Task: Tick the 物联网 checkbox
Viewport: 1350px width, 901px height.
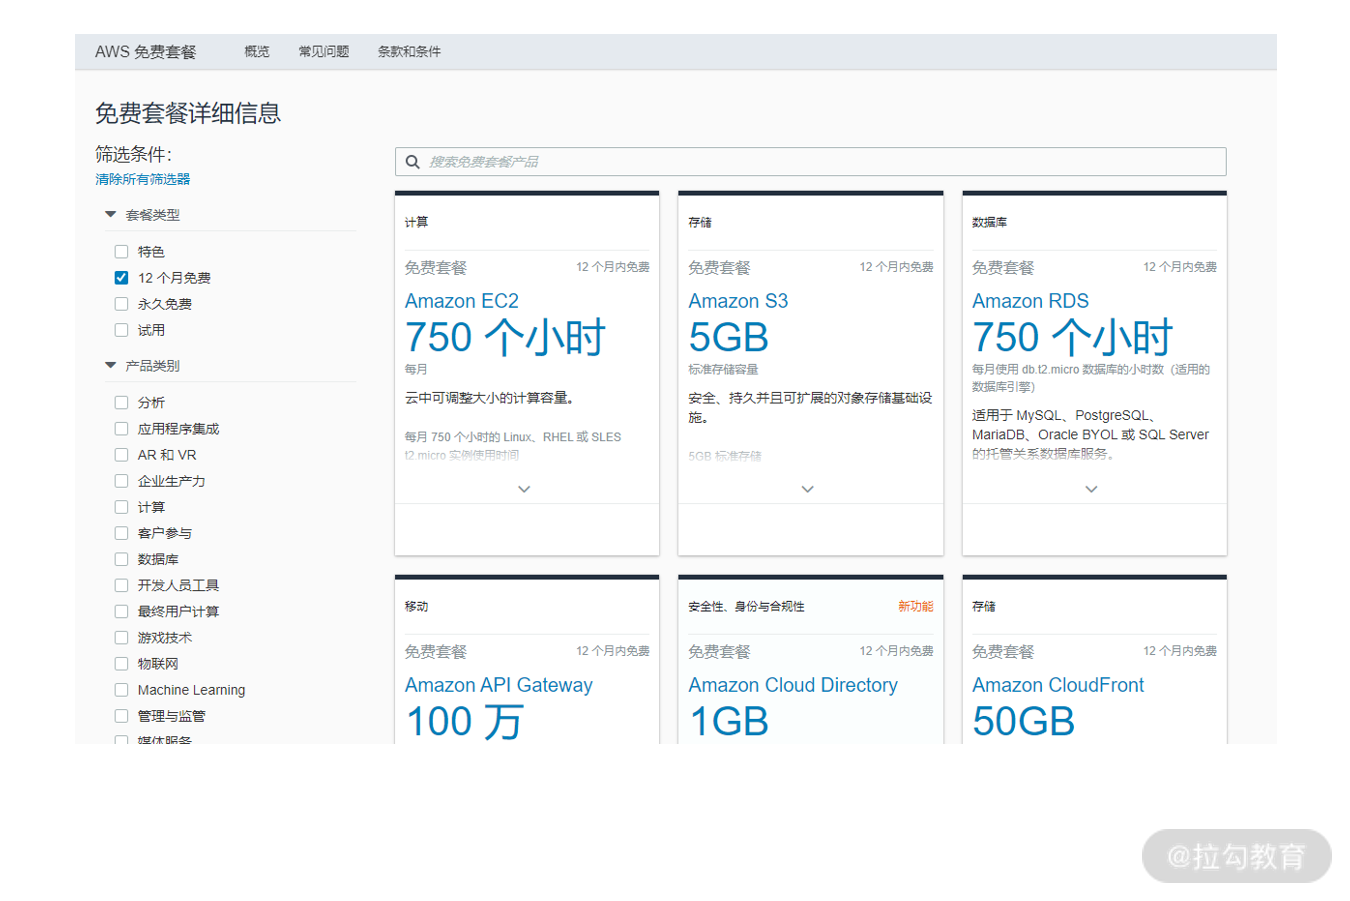Action: coord(121,663)
